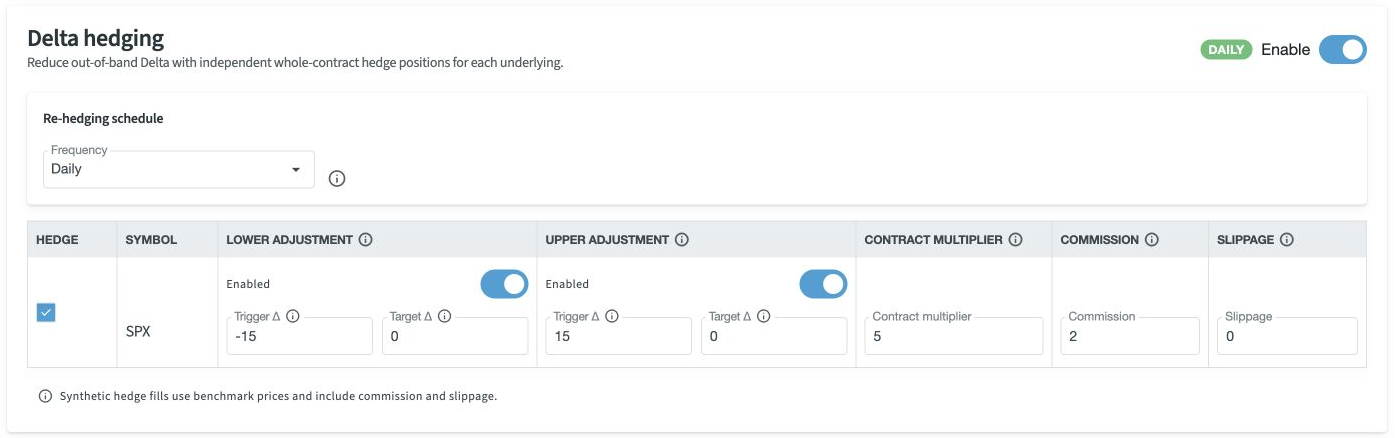Edit Lower Trigger Δ field showing -15
The width and height of the screenshot is (1395, 438).
coord(300,336)
